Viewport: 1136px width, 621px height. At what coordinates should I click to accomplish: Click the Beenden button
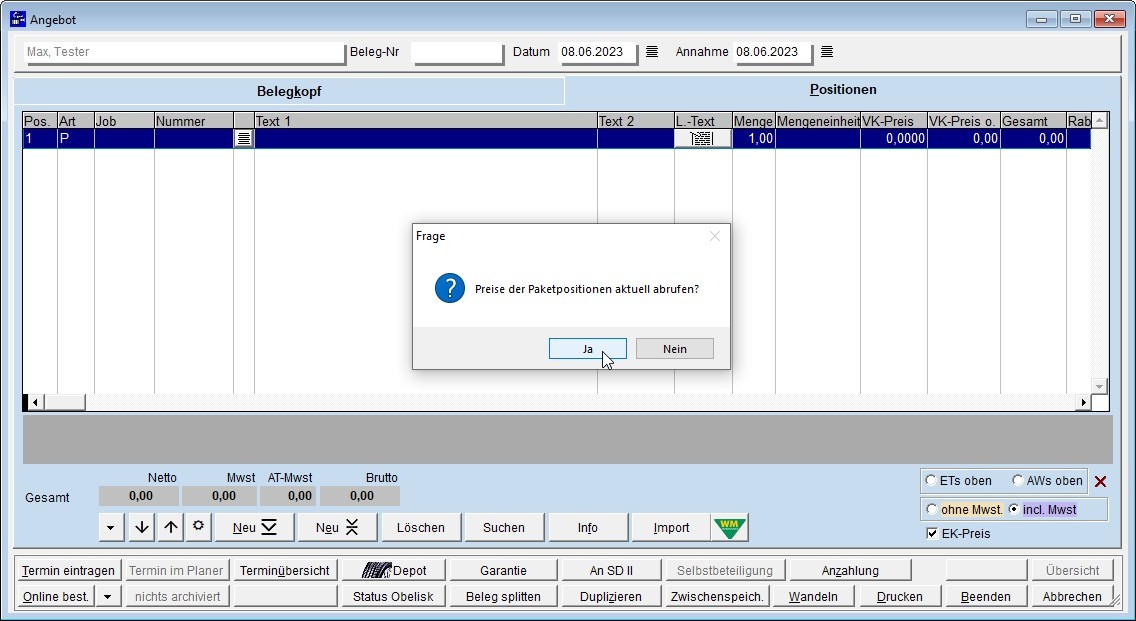coord(985,596)
